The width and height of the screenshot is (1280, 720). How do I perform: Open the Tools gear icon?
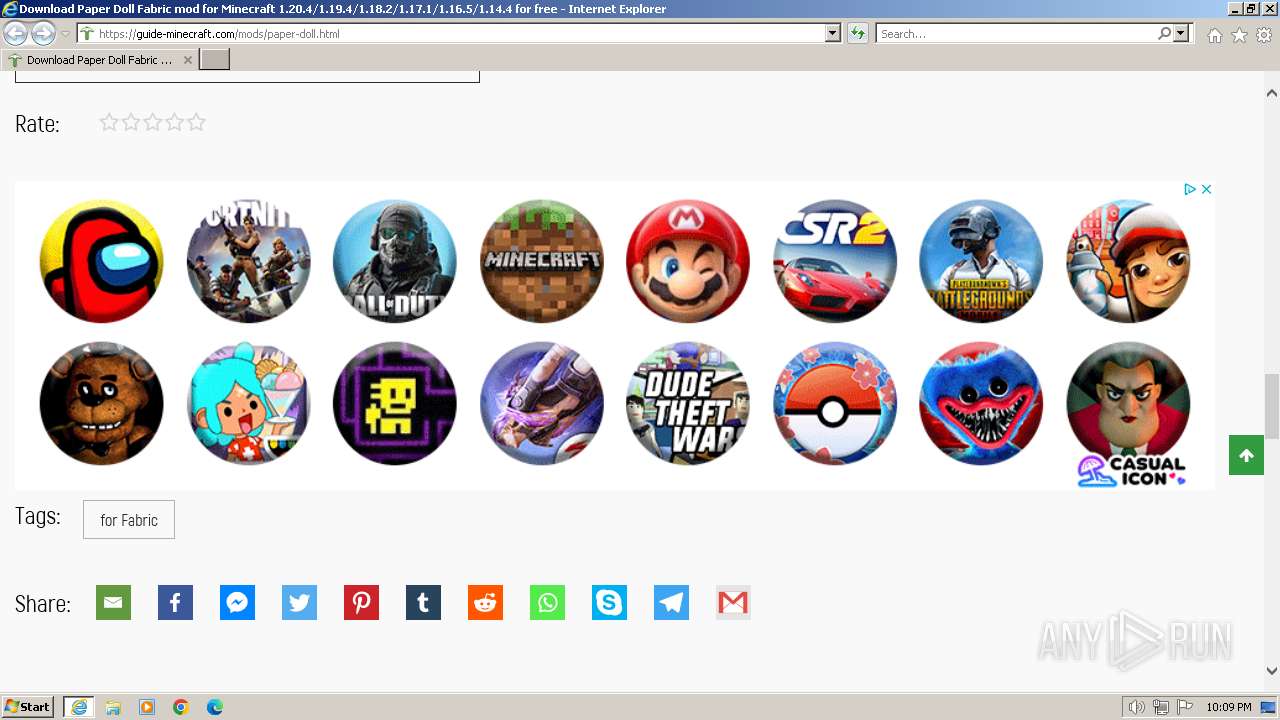point(1264,35)
